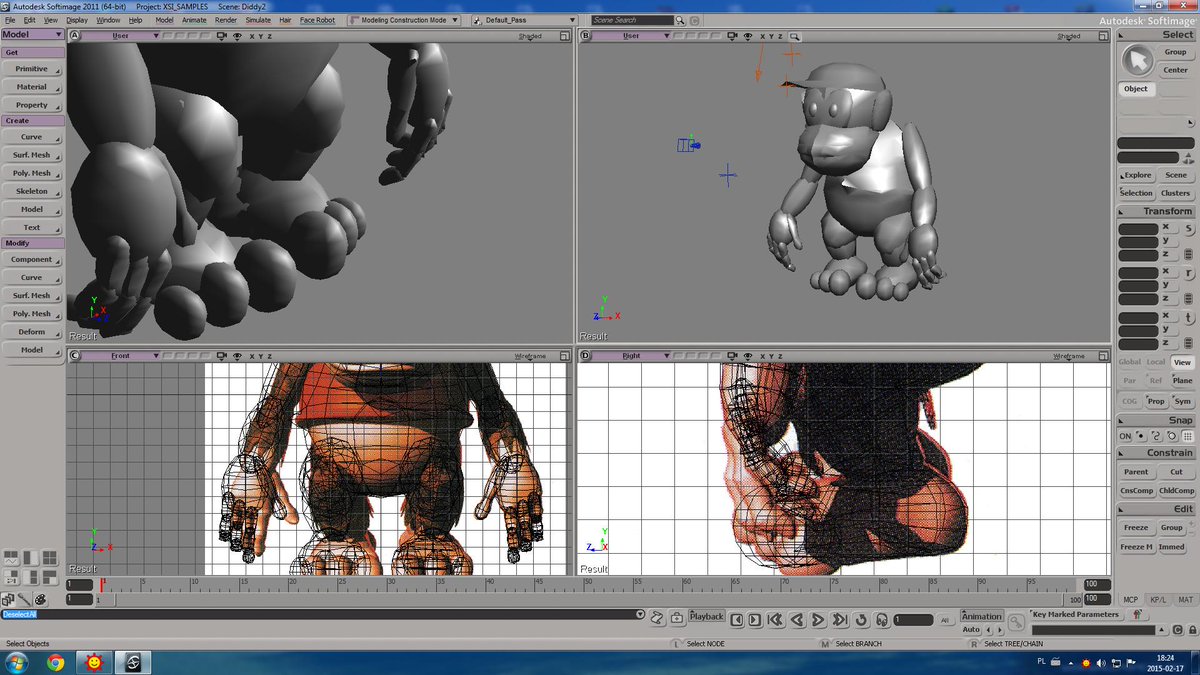
Task: Click camera icon in Front viewport header
Action: pos(223,356)
